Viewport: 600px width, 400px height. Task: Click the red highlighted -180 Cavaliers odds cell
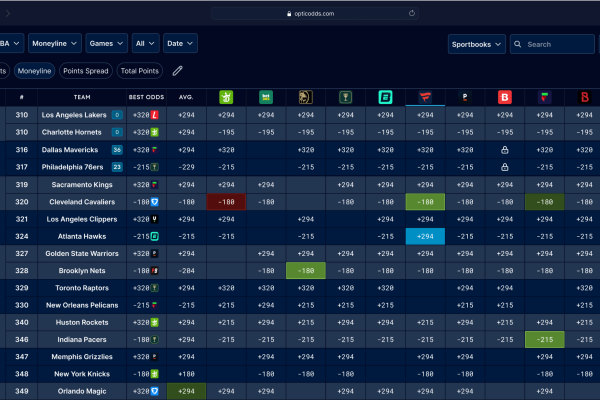226,201
